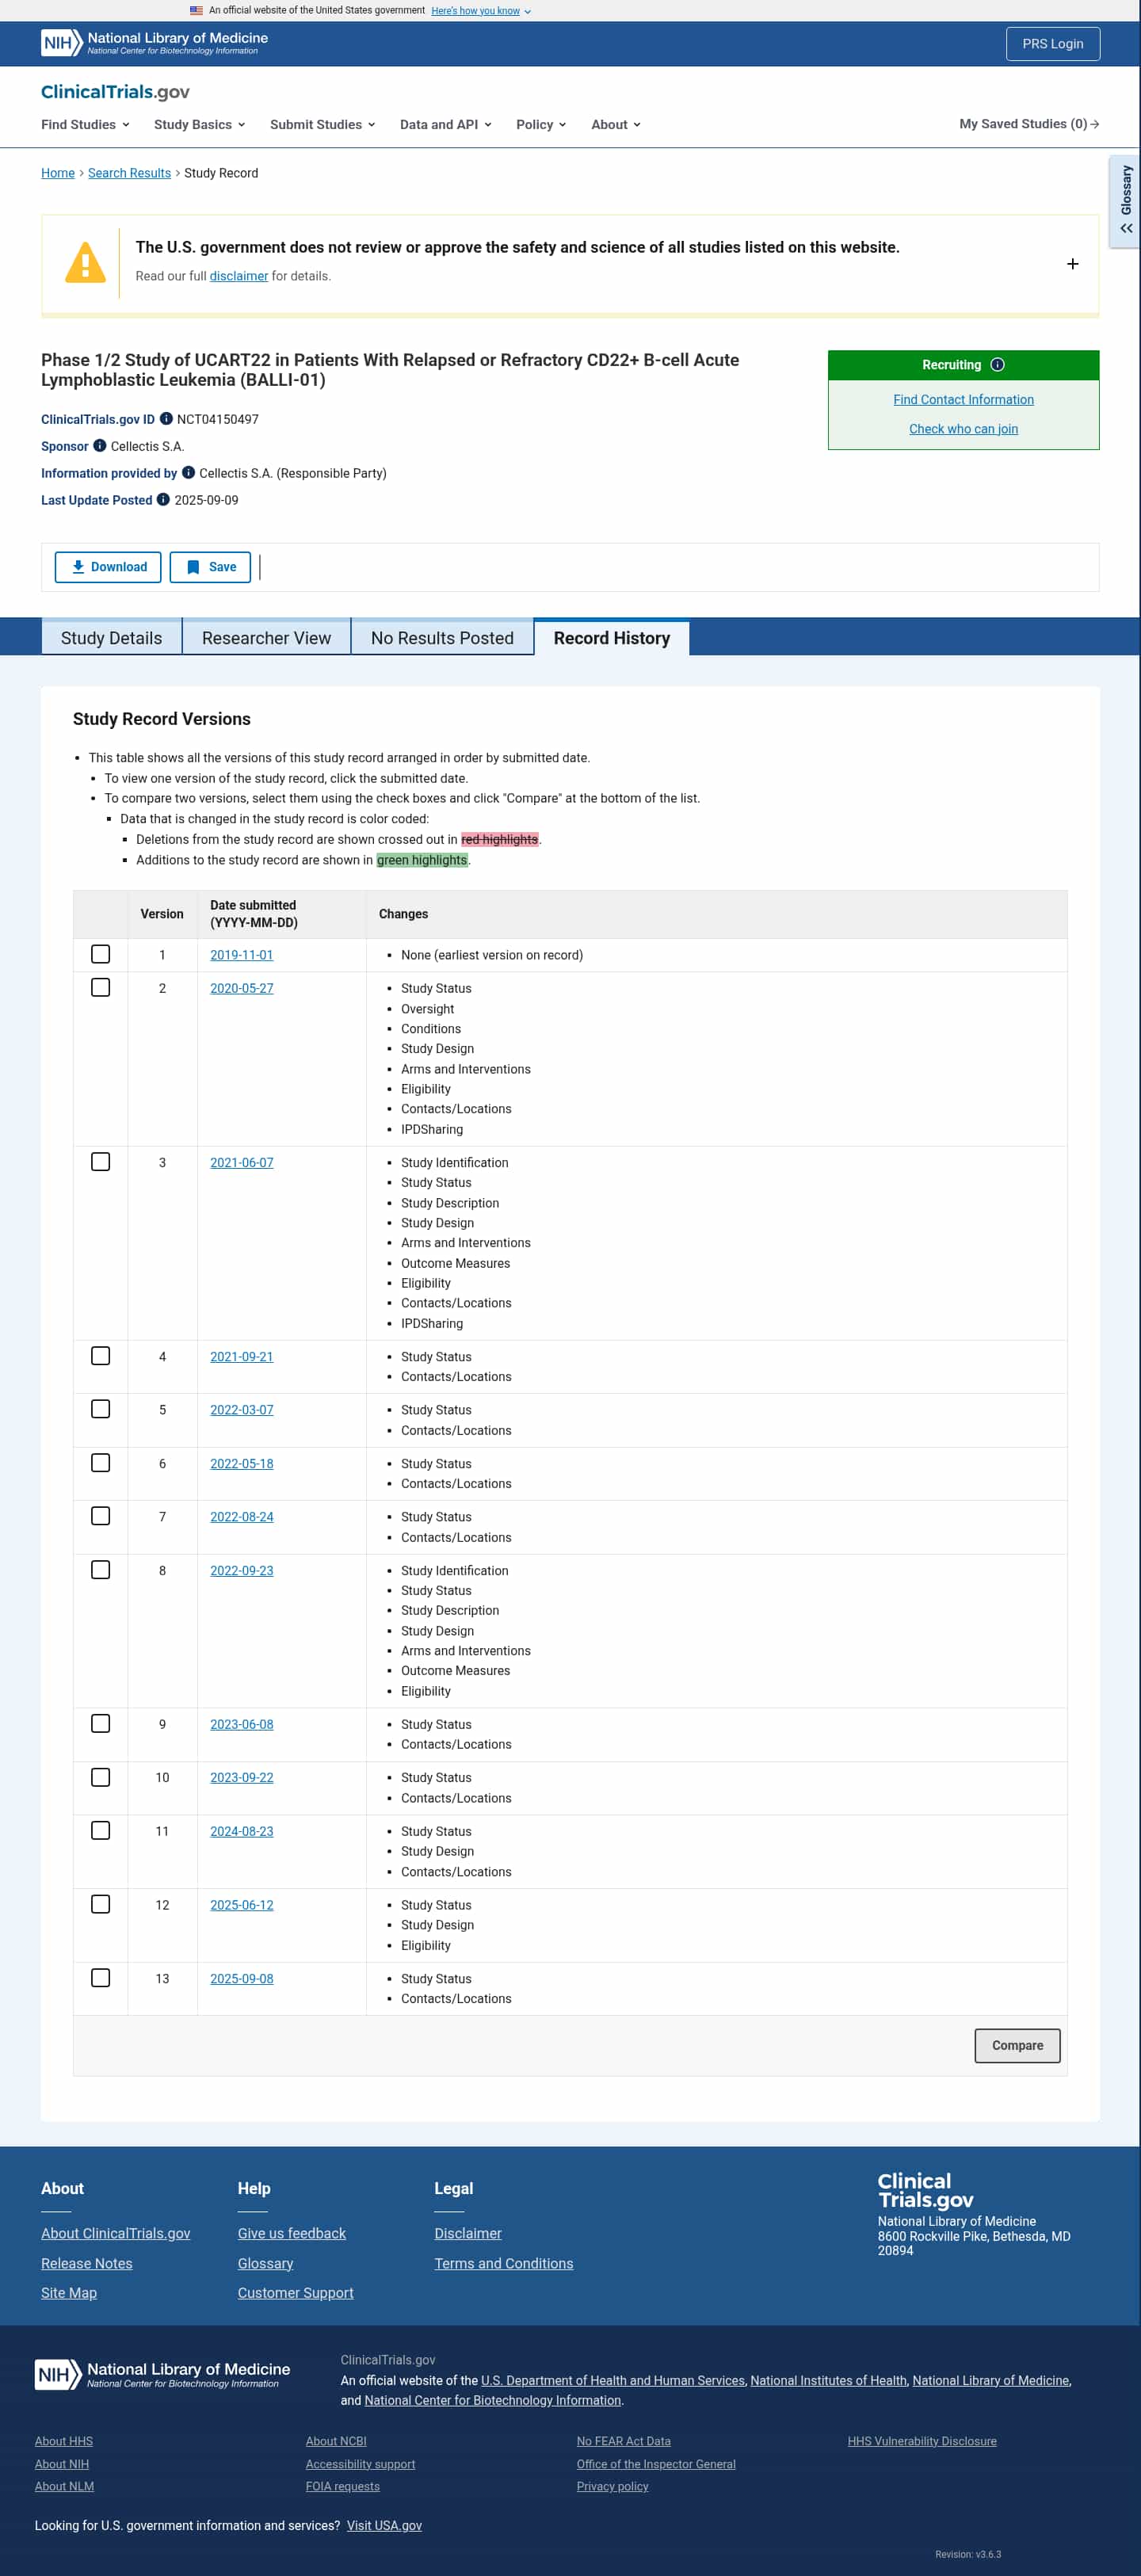
Task: Expand the Data and API menu
Action: click(x=445, y=125)
